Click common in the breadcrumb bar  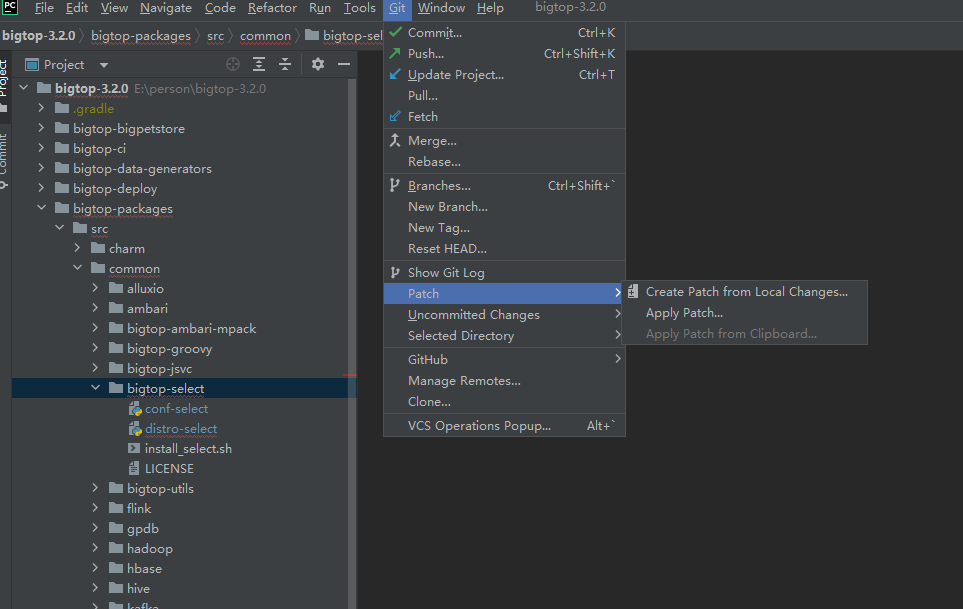point(265,36)
